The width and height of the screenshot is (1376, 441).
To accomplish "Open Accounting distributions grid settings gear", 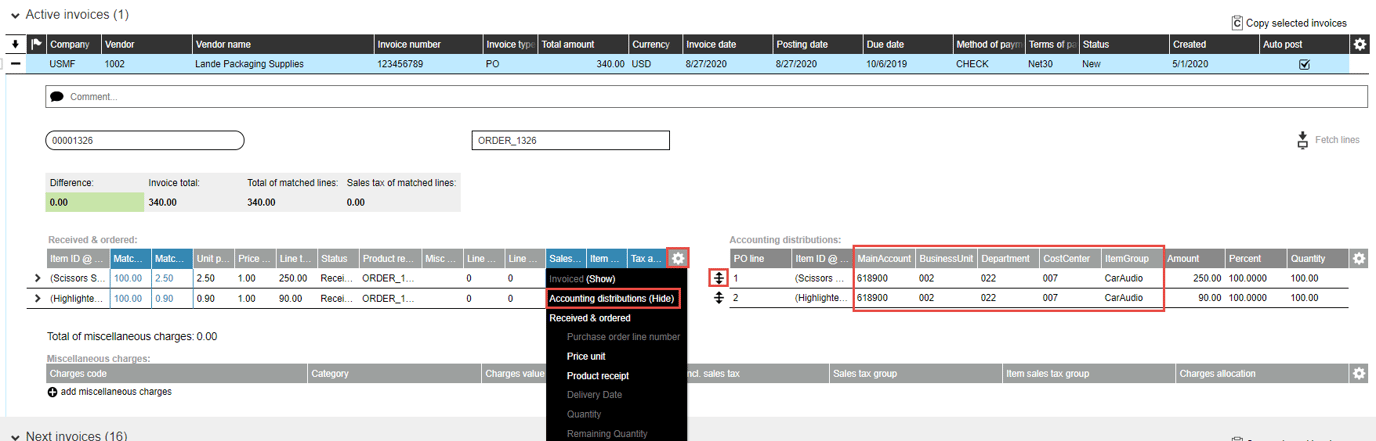I will [x=1359, y=258].
